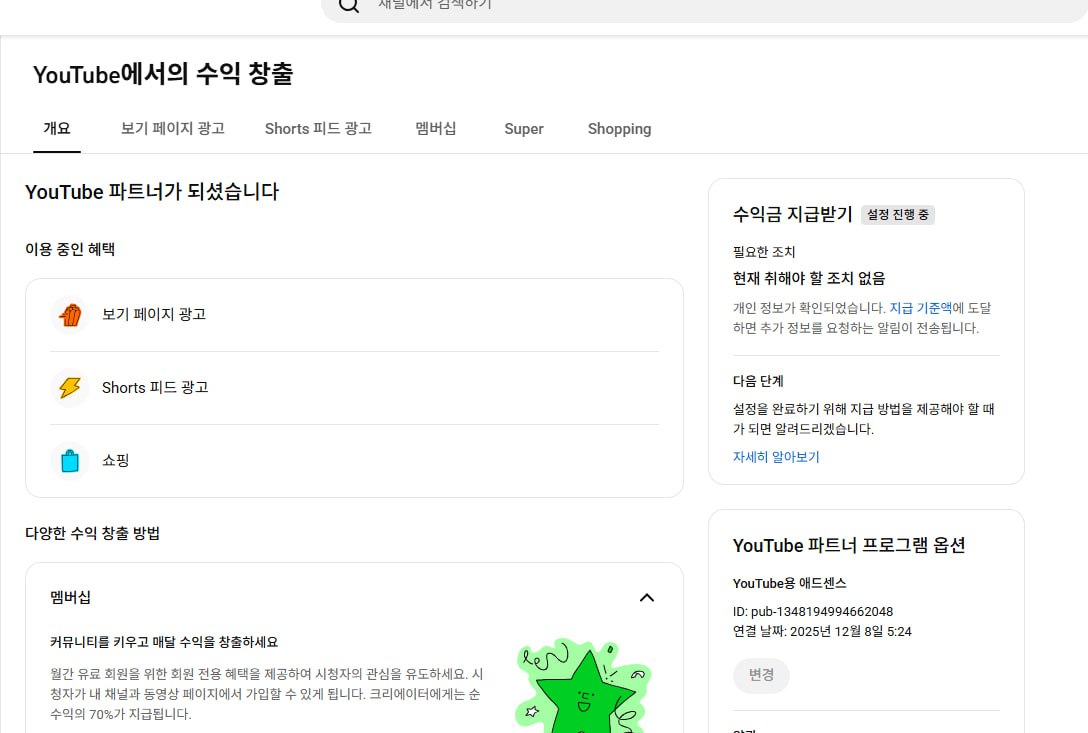The image size is (1088, 733).
Task: Switch to the 보기 페이지 광고 tab
Action: tap(172, 129)
